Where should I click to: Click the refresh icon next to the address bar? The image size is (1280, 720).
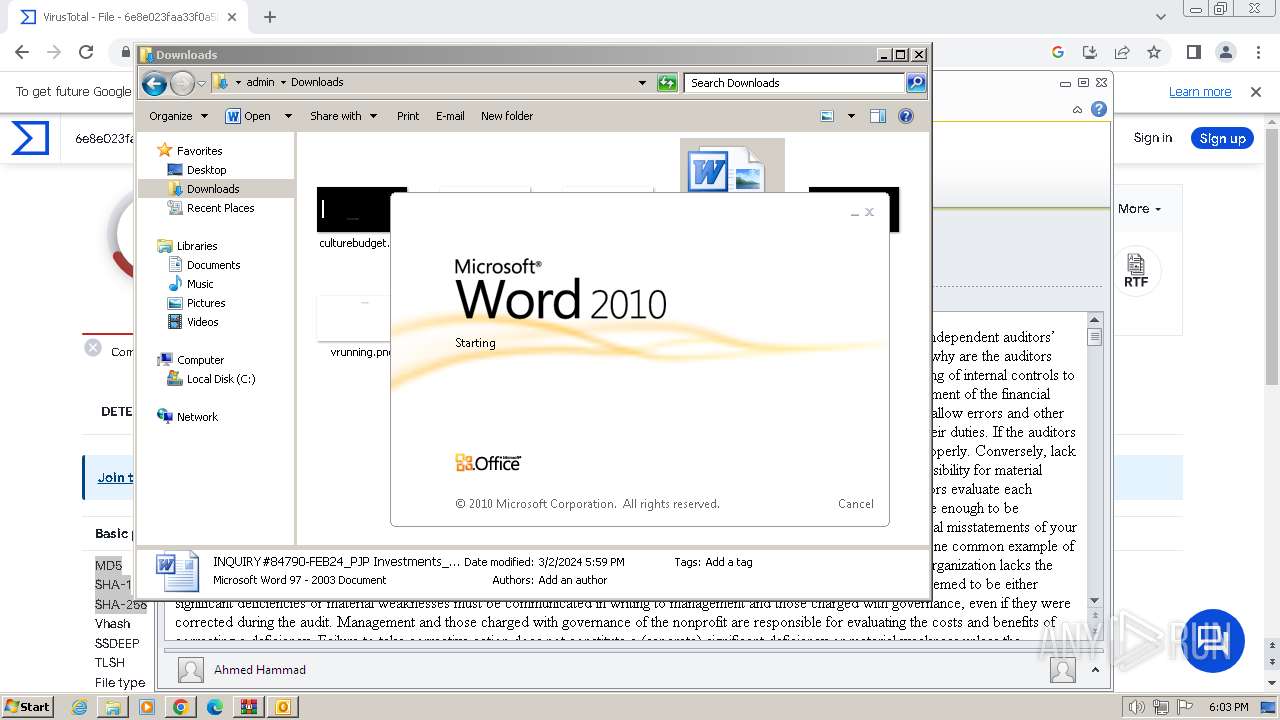(x=667, y=83)
